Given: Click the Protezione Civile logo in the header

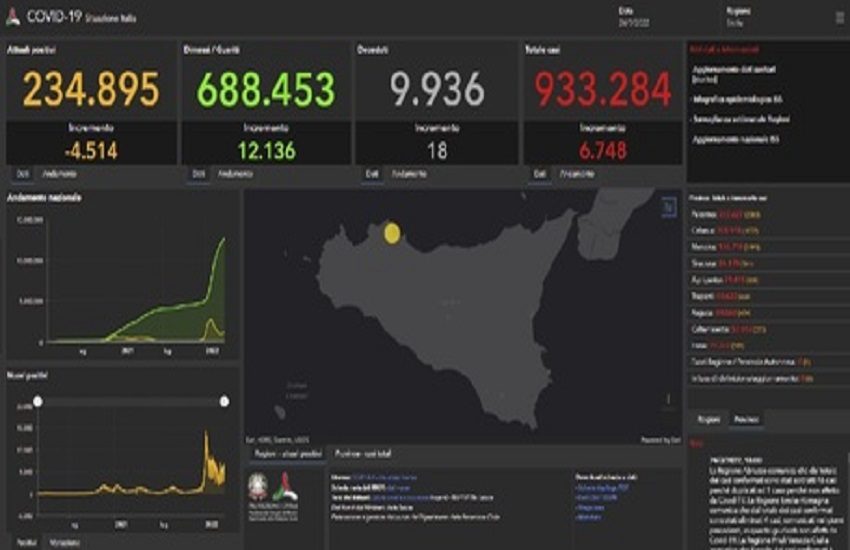Looking at the screenshot, I should pos(13,17).
